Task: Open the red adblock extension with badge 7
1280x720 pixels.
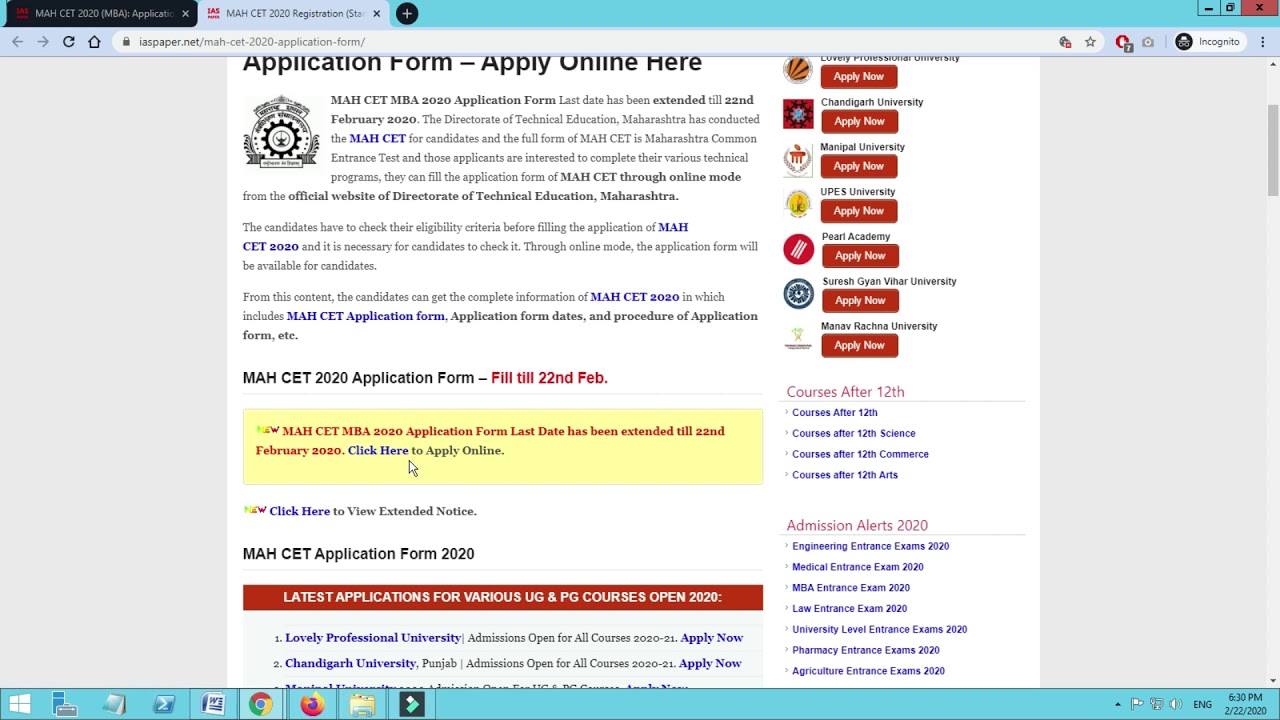Action: (1123, 42)
